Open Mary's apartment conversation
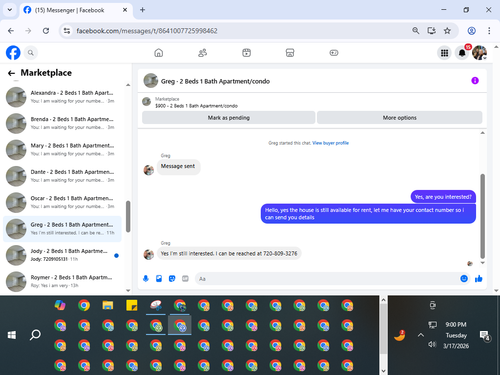 63,149
